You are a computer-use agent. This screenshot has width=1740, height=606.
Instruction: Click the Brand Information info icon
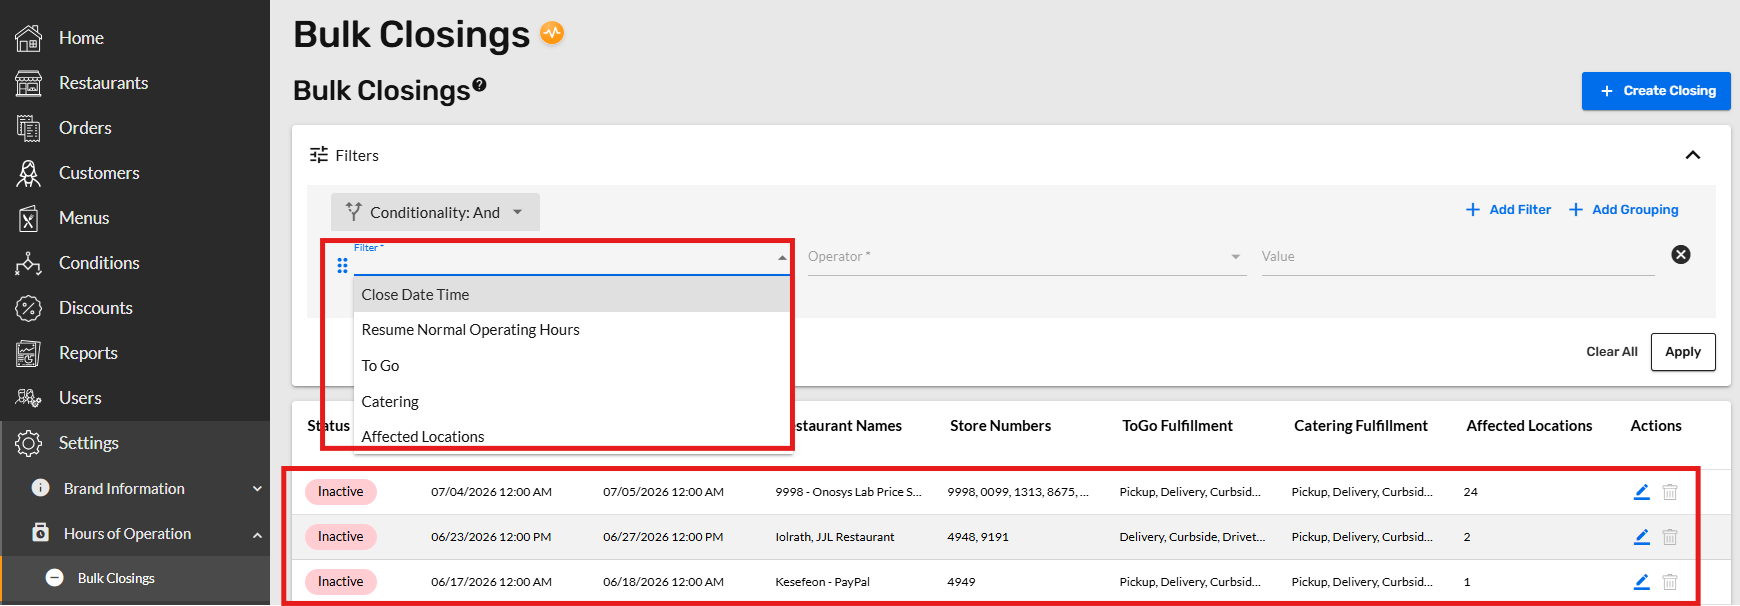click(41, 488)
